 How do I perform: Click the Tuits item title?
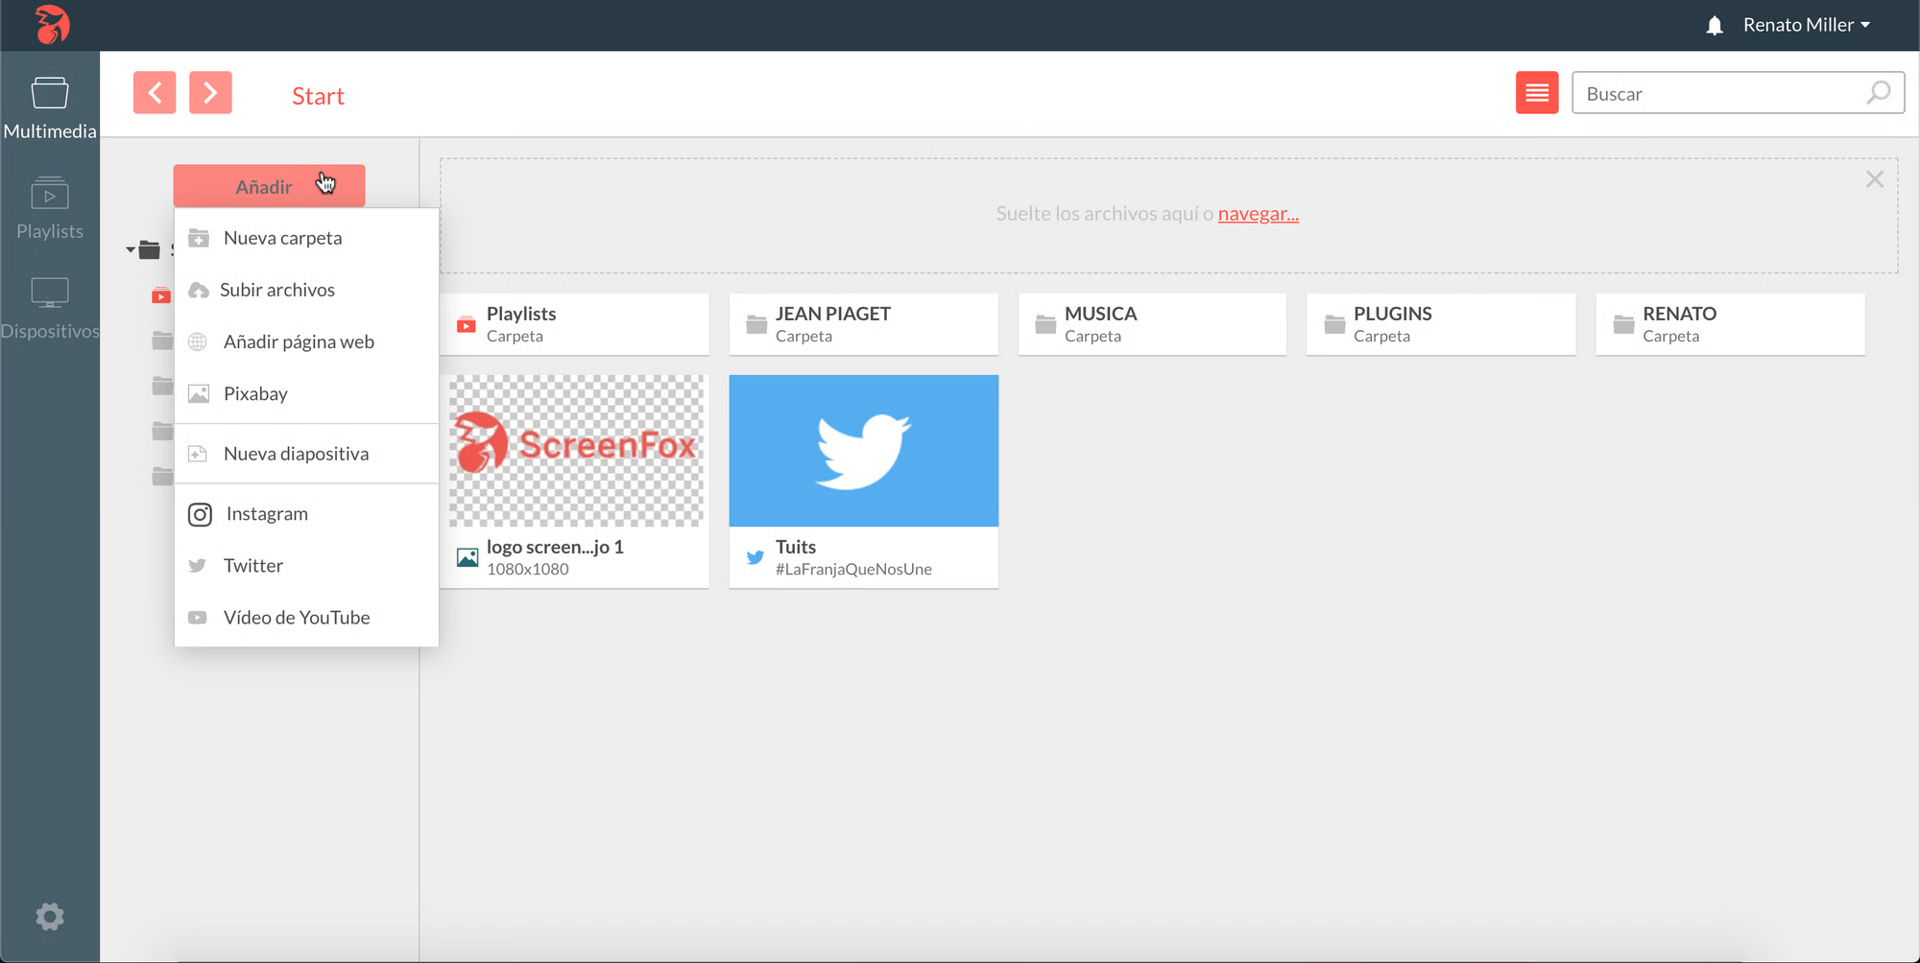tap(795, 547)
